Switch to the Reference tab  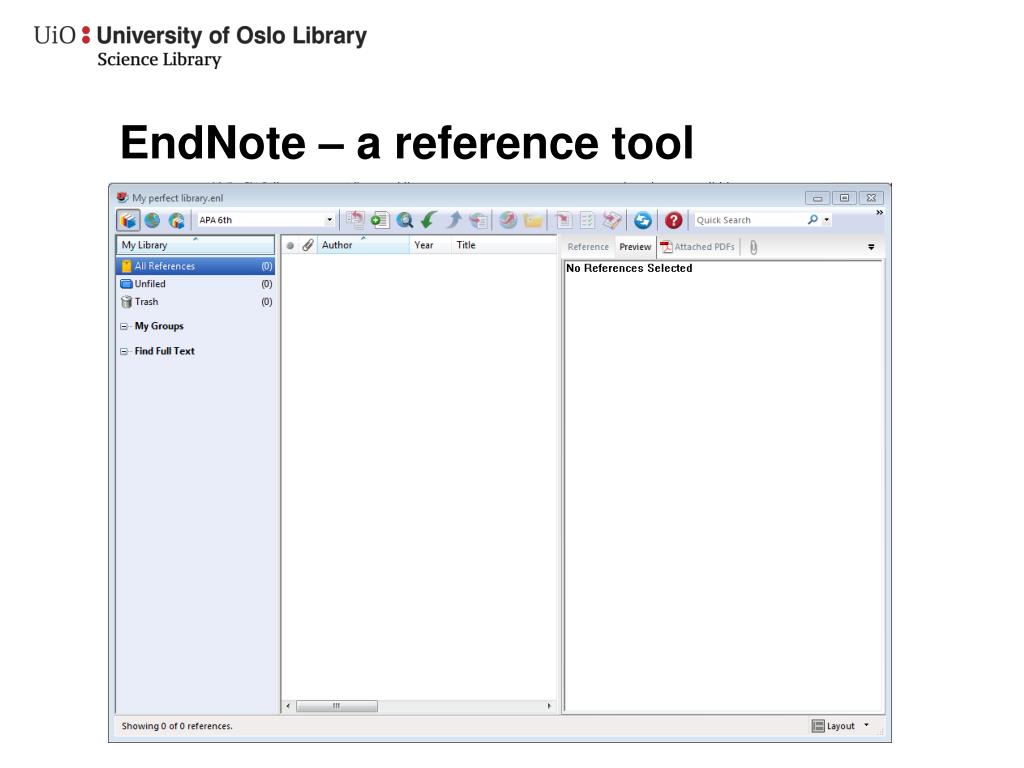pos(588,247)
